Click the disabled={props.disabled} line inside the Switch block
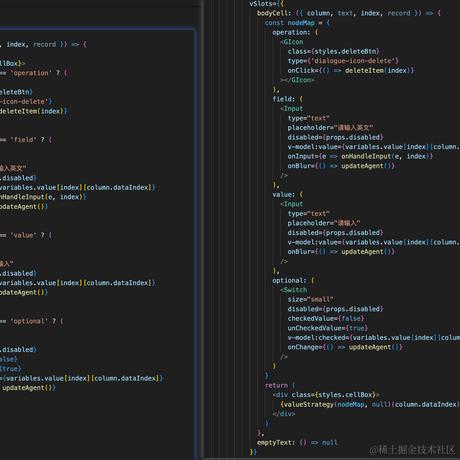460x460 pixels. pyautogui.click(x=335, y=309)
